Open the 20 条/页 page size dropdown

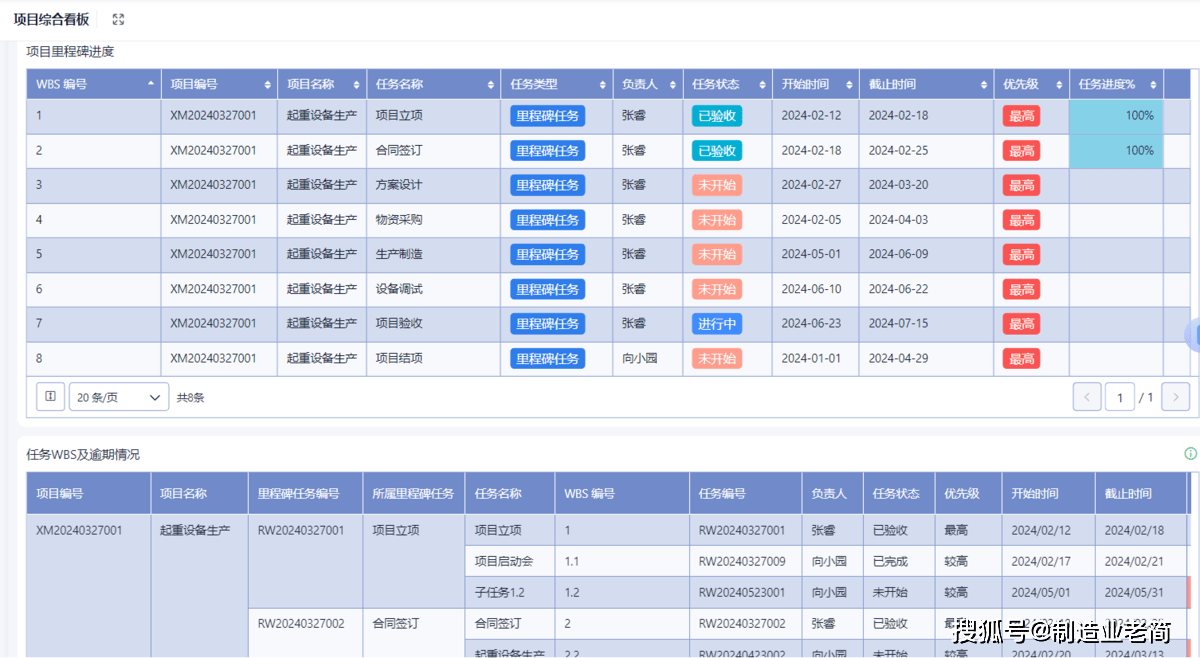pos(118,397)
